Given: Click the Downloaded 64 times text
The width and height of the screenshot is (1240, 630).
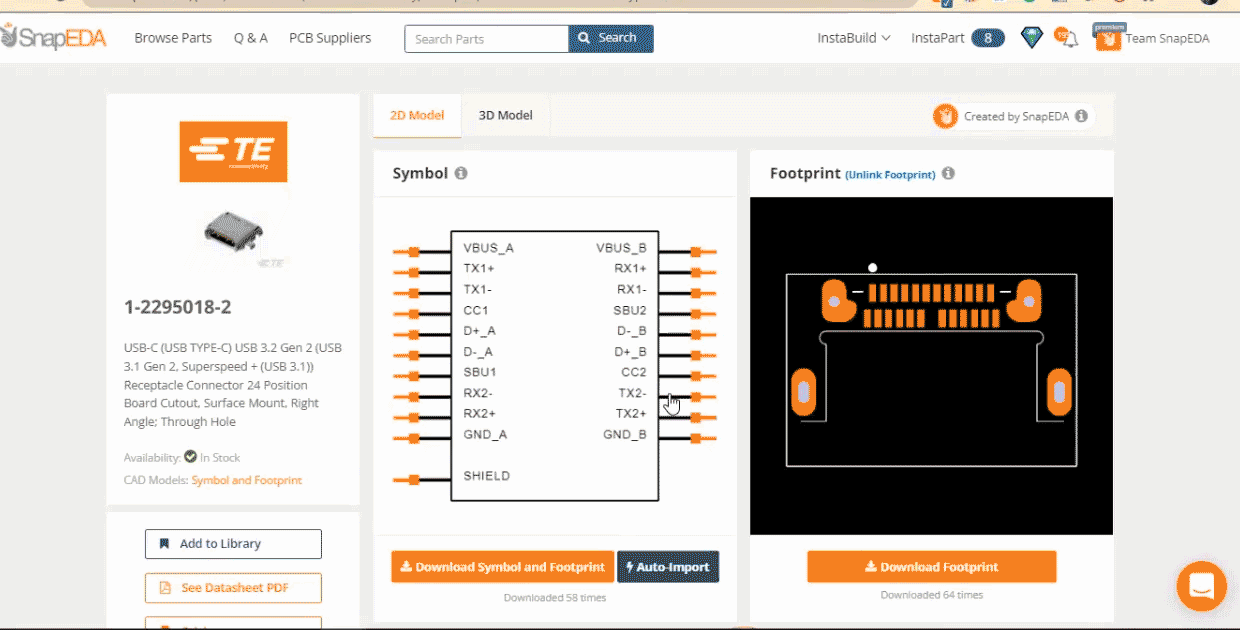Looking at the screenshot, I should pyautogui.click(x=932, y=595).
